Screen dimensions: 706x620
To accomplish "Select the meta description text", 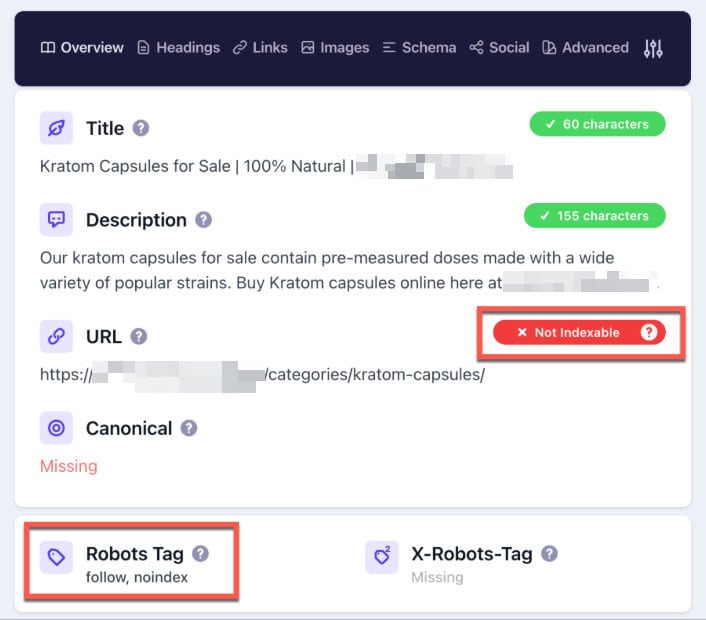I will point(350,270).
